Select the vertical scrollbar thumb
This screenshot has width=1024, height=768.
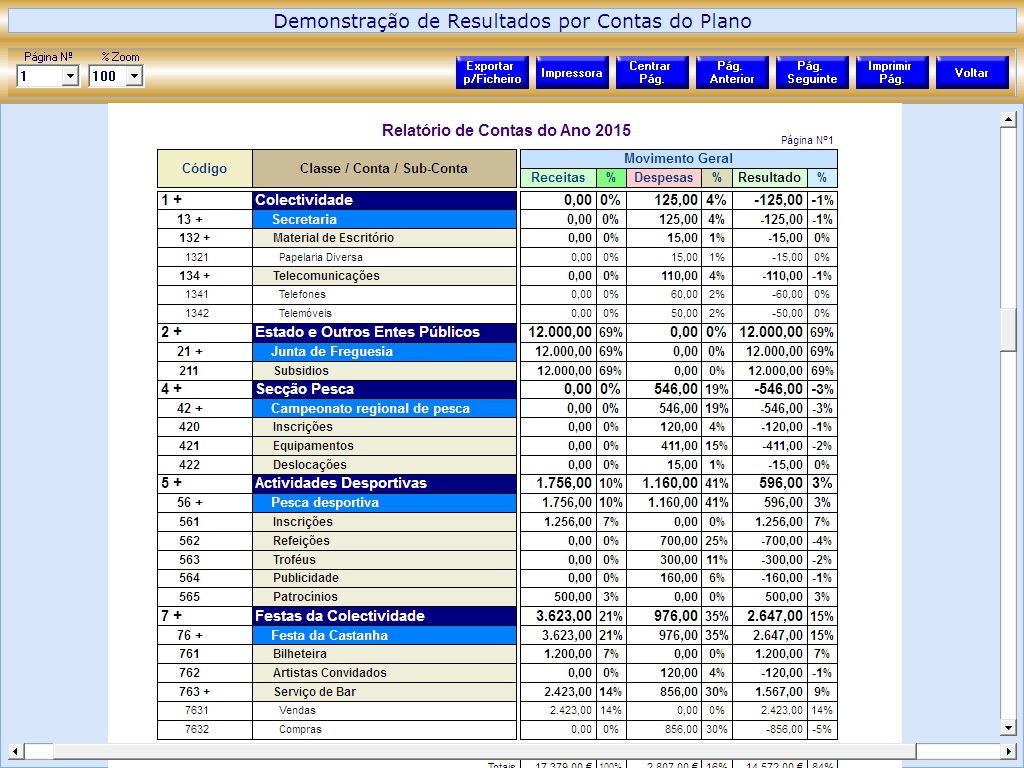pyautogui.click(x=1008, y=329)
